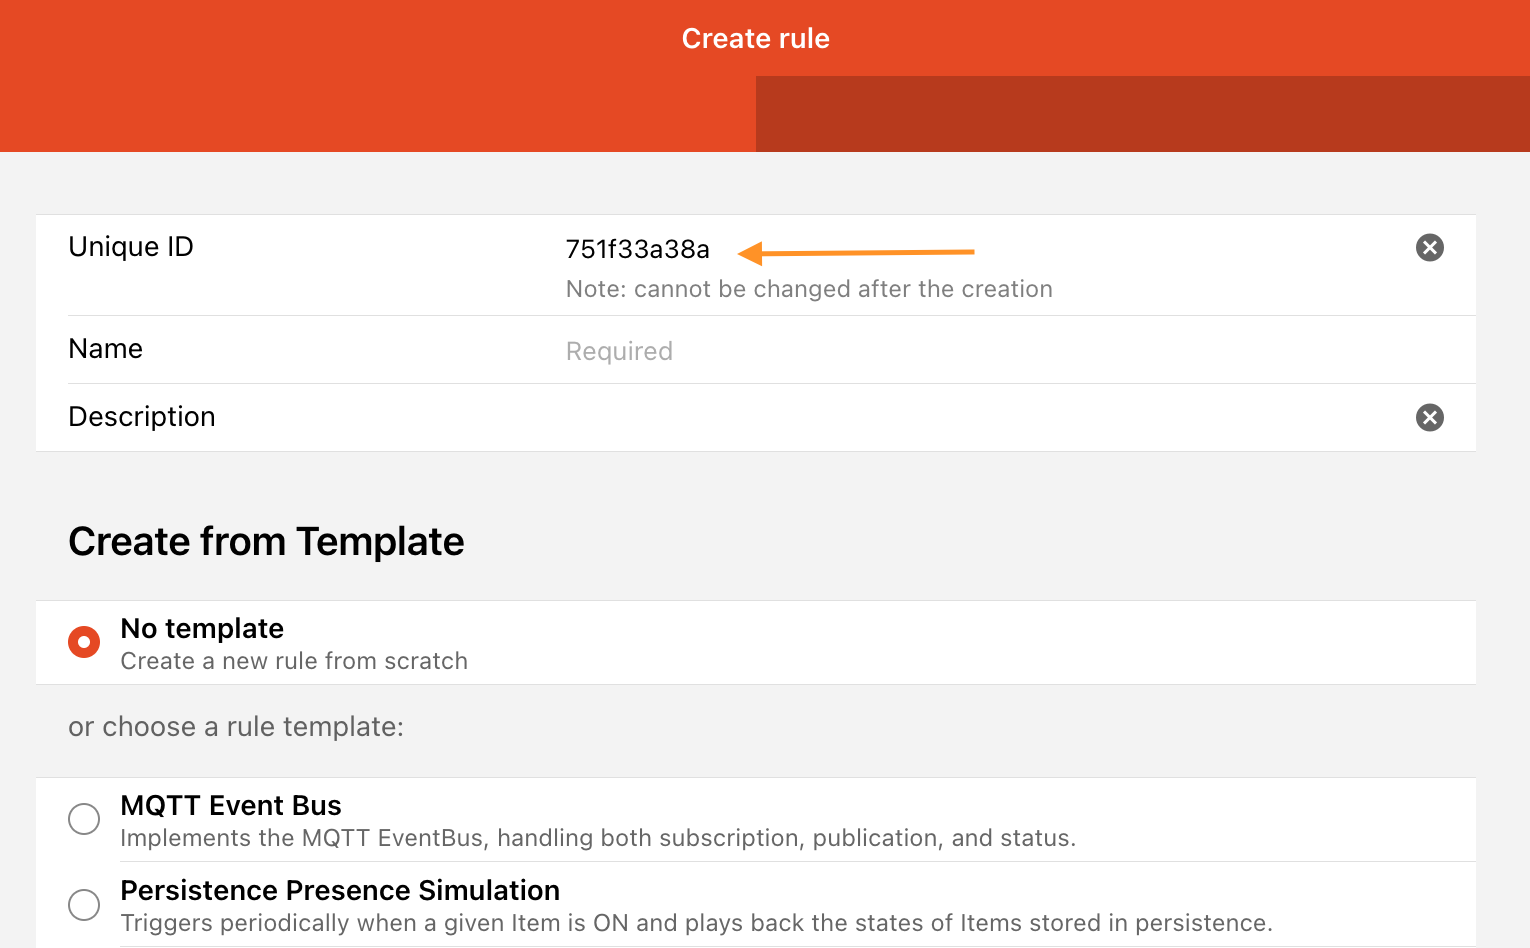Clear the Description field with its X icon
This screenshot has width=1530, height=948.
(1430, 417)
